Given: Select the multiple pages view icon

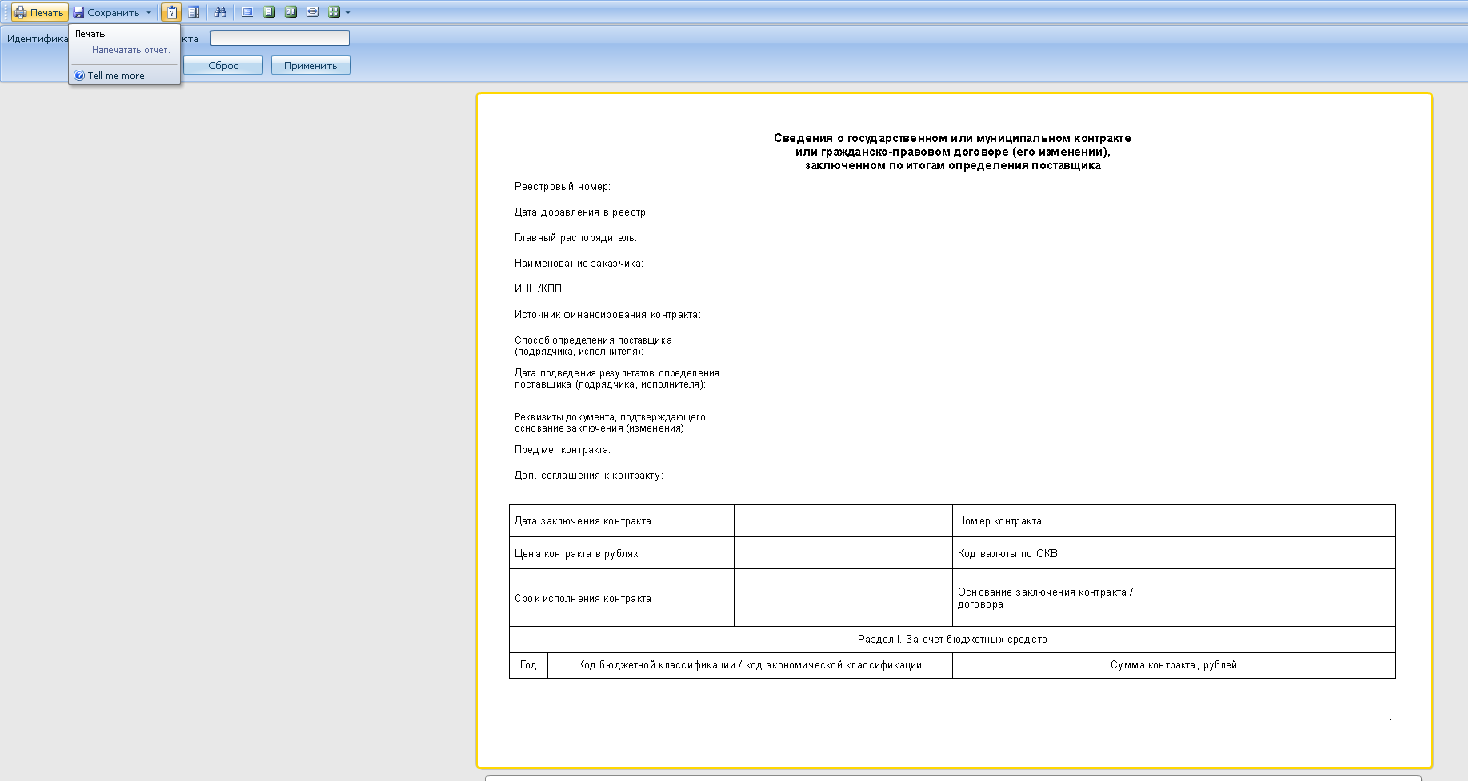Looking at the screenshot, I should point(334,12).
